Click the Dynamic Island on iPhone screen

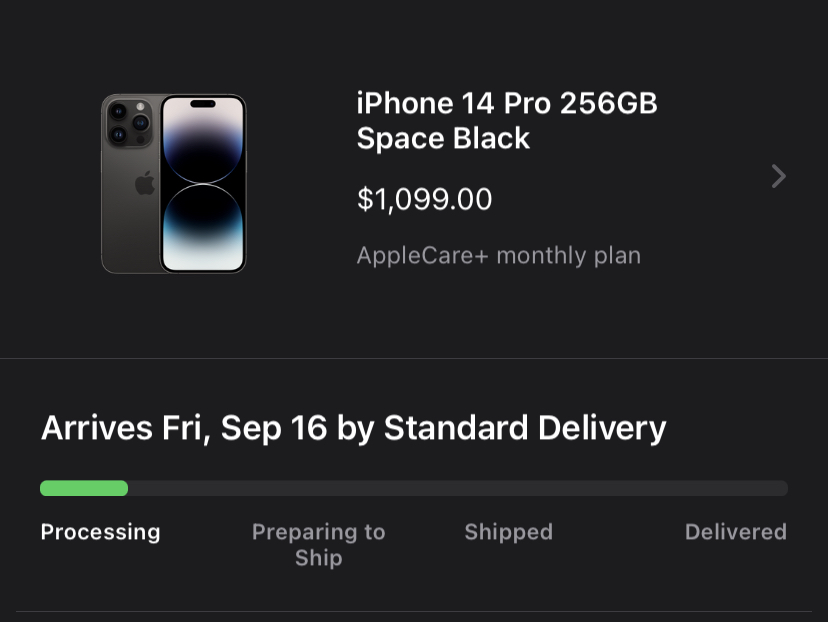click(x=203, y=104)
